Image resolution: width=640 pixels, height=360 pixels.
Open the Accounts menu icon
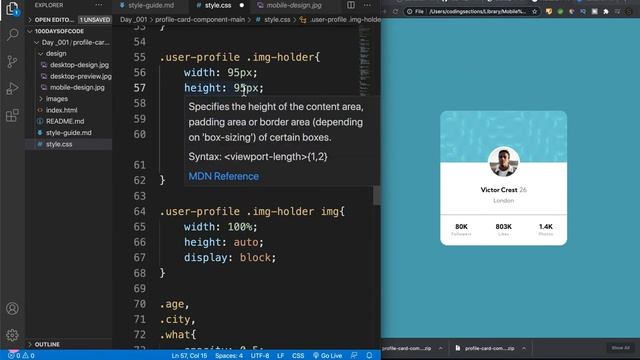coord(12,309)
